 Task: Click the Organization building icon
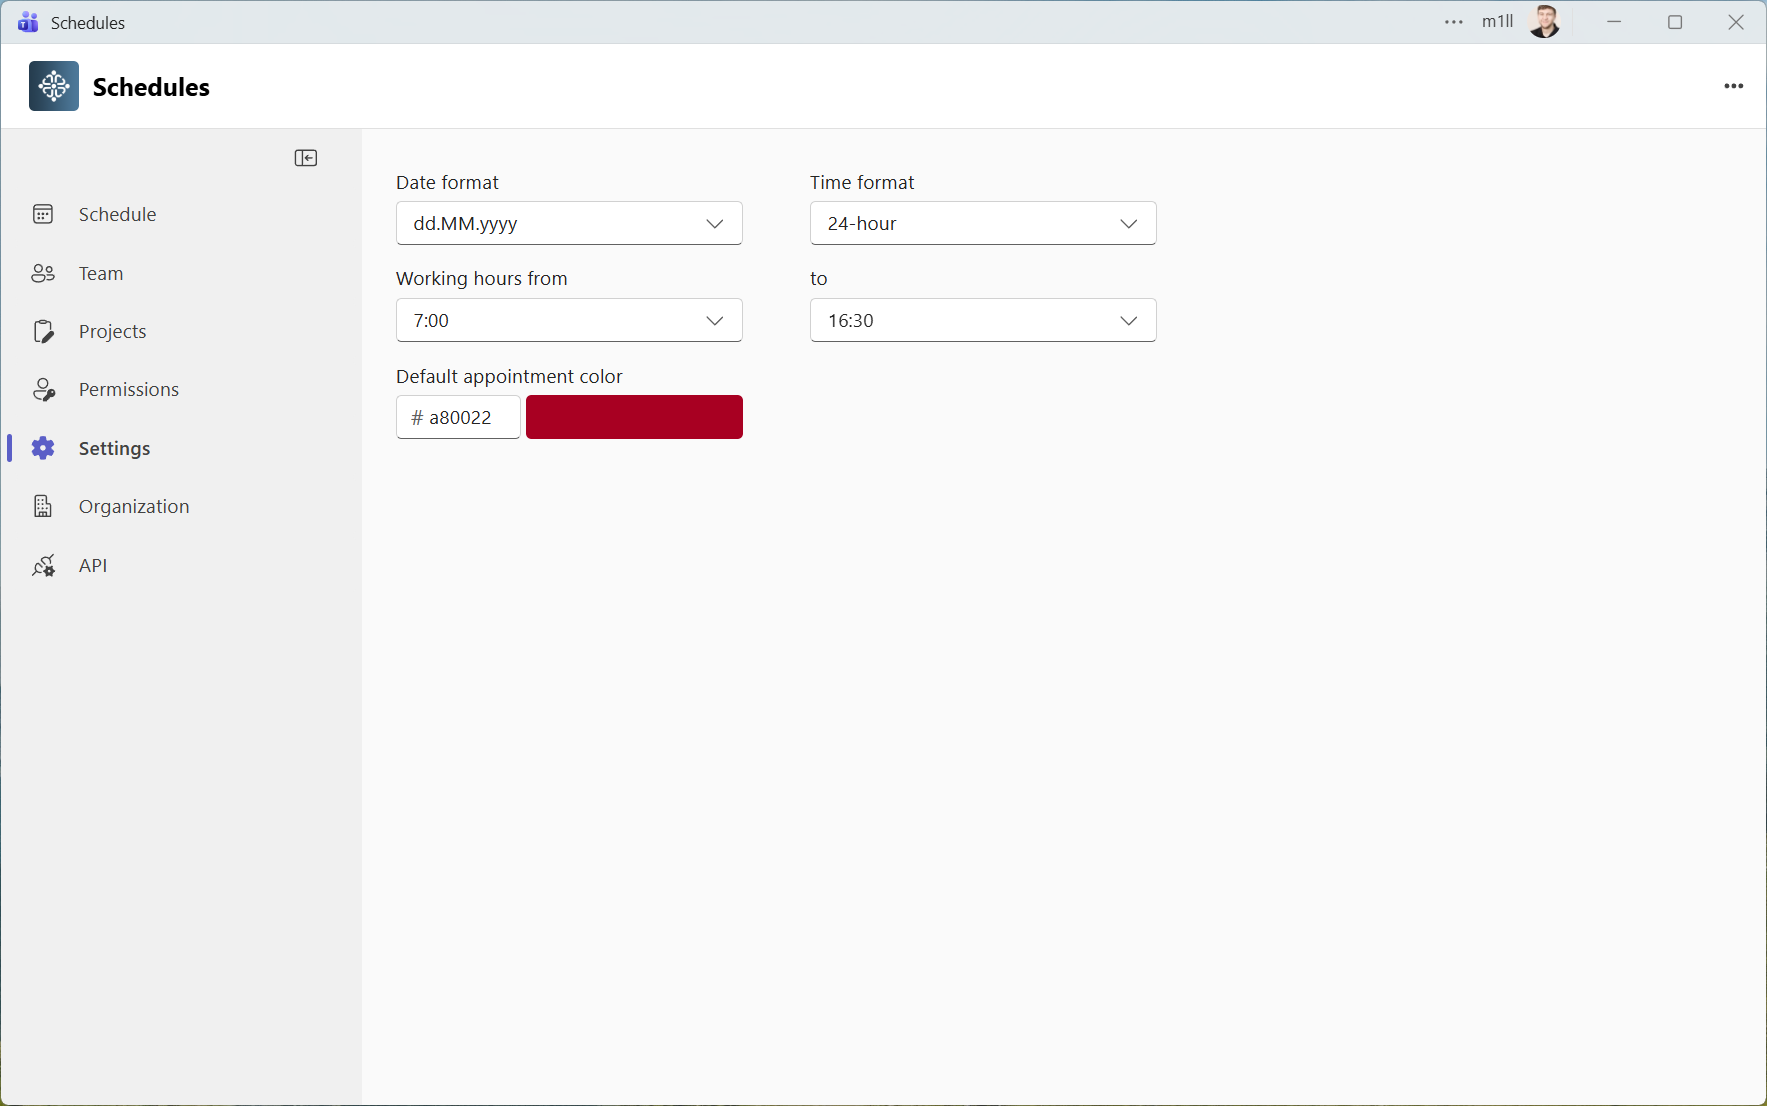(43, 506)
